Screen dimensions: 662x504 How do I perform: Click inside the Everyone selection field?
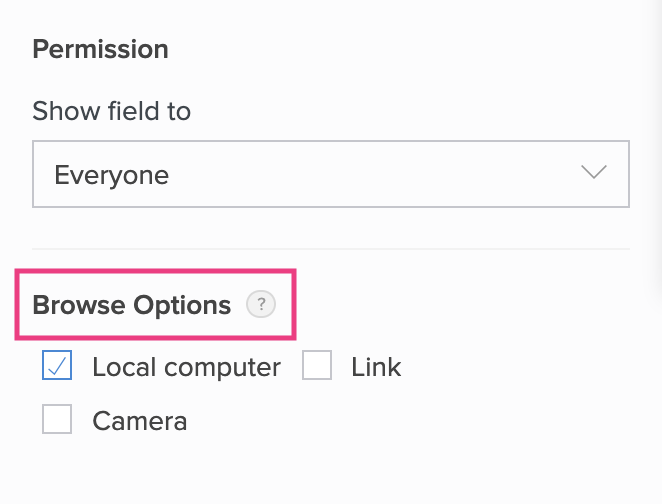click(300, 175)
